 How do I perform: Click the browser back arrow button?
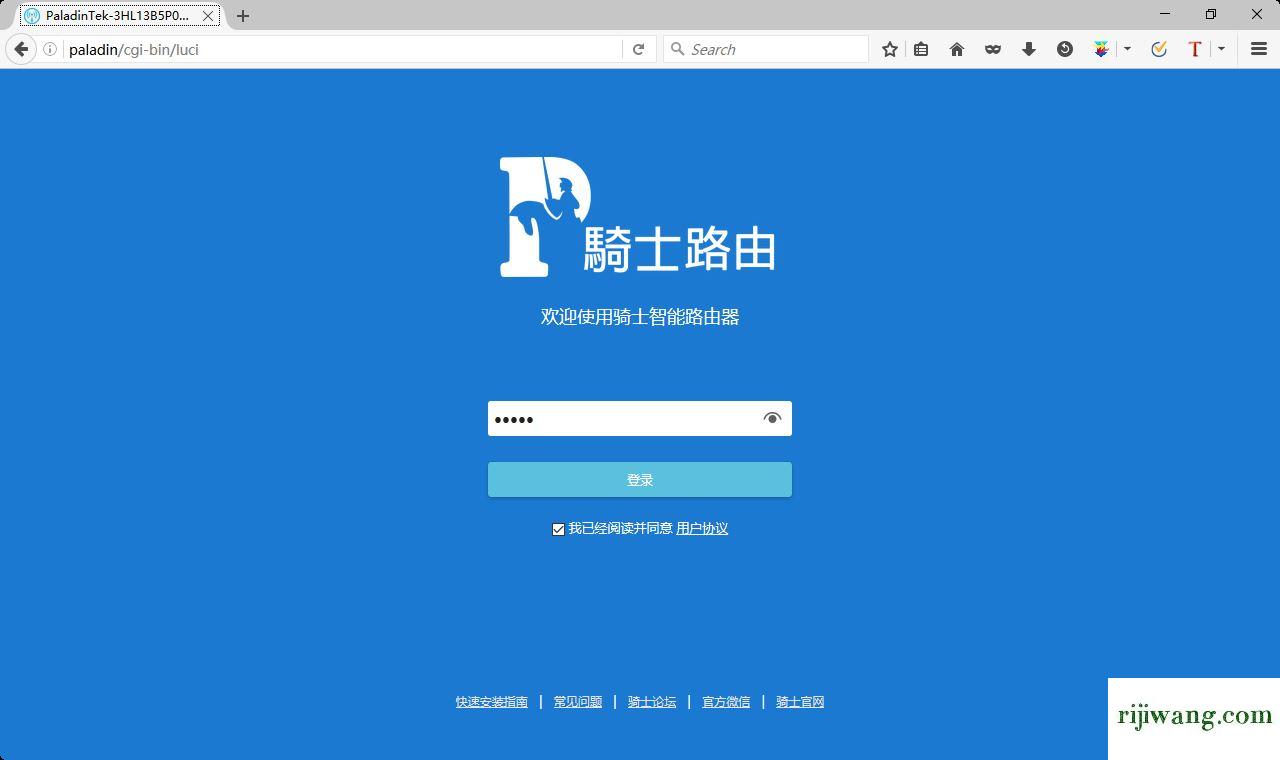21,49
